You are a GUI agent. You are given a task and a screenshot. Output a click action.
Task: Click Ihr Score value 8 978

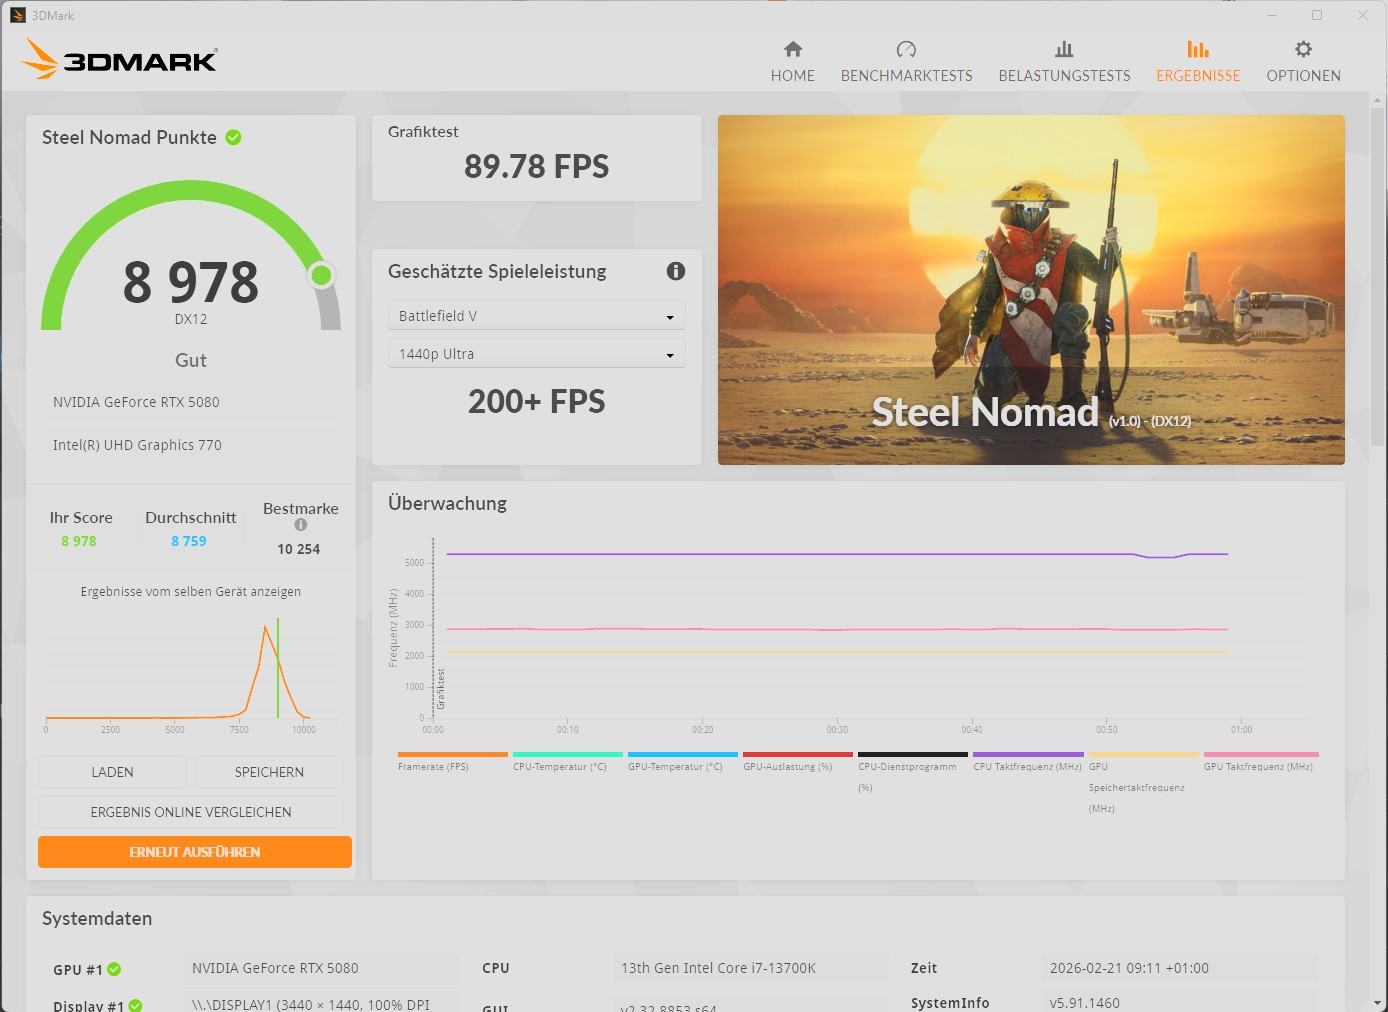79,541
